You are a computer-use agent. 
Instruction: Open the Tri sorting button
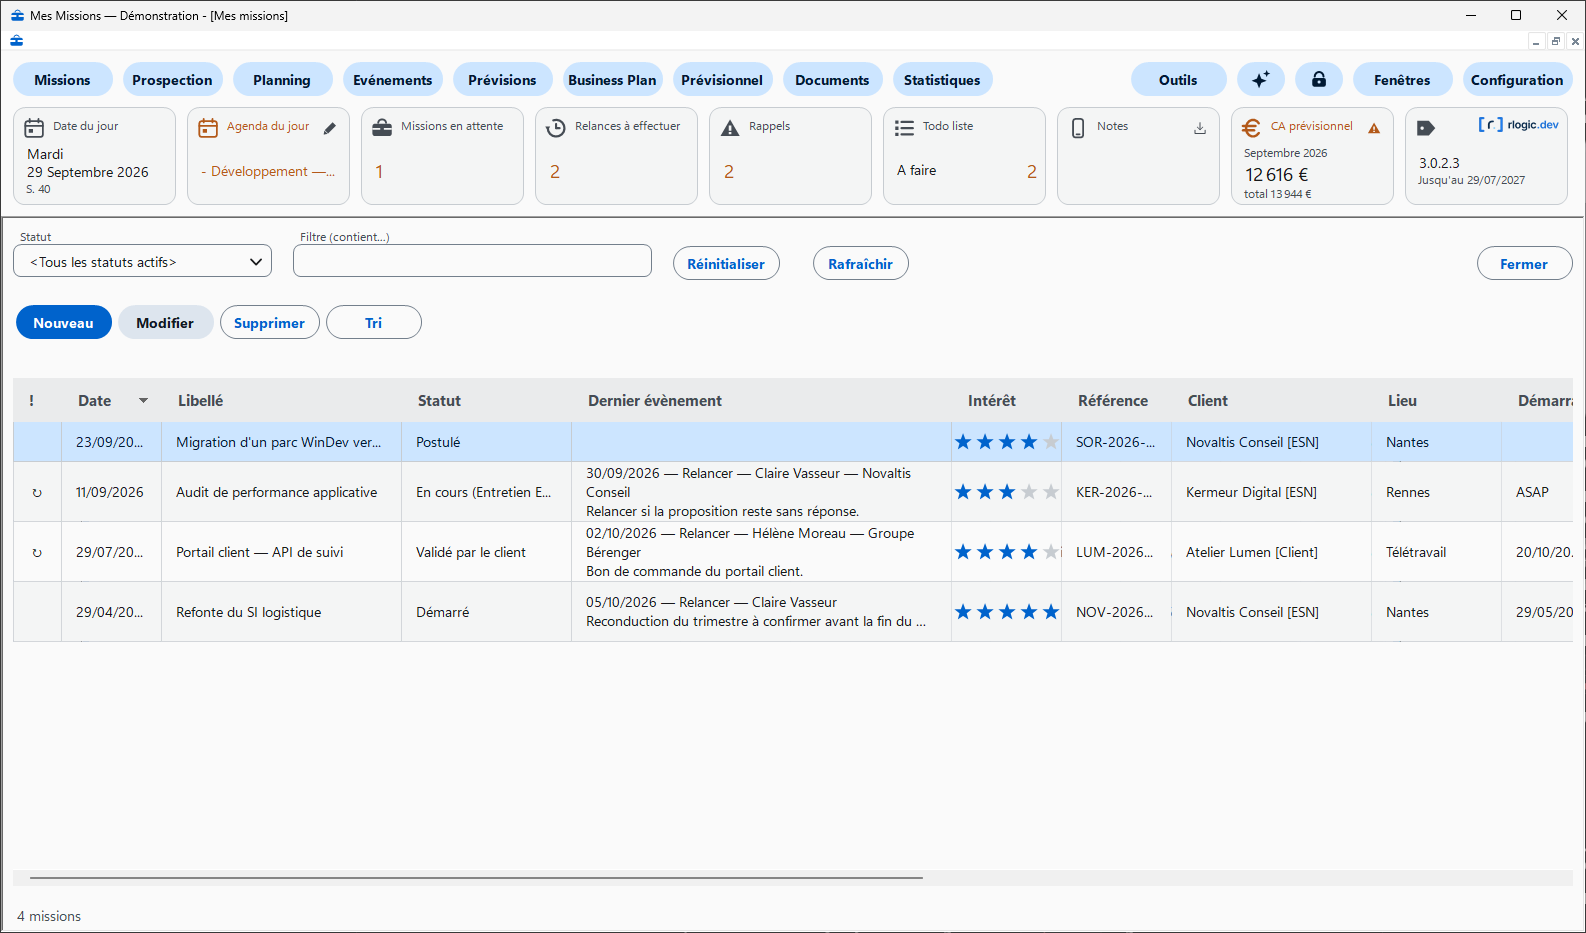pos(374,322)
